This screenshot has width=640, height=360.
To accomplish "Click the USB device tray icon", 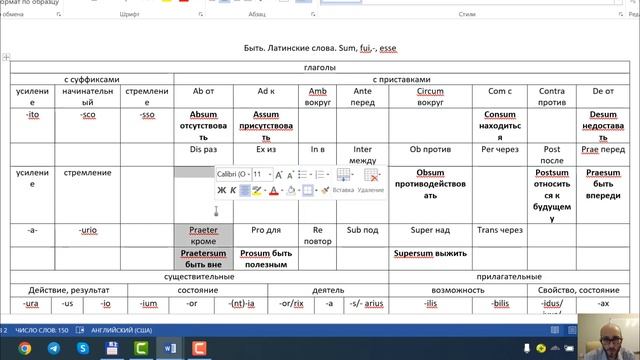I will (527, 348).
